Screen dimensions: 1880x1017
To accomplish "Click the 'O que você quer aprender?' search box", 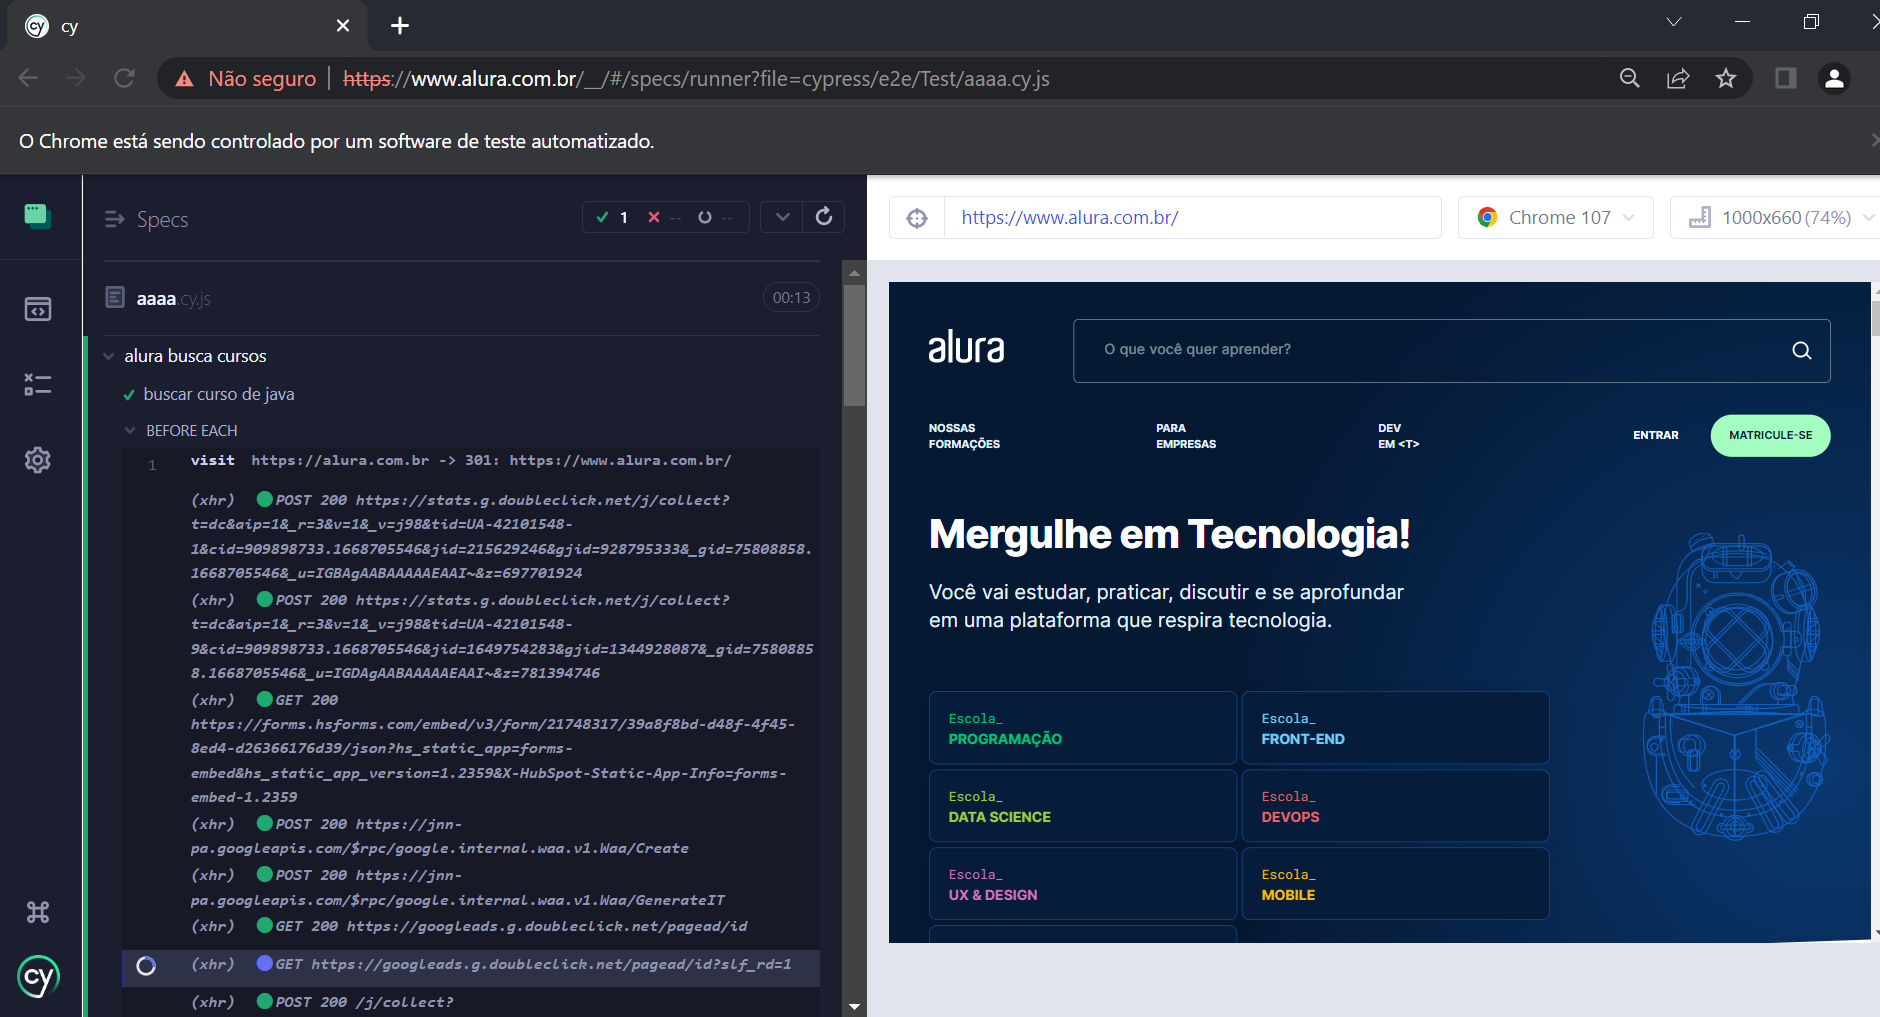I will click(x=1452, y=350).
